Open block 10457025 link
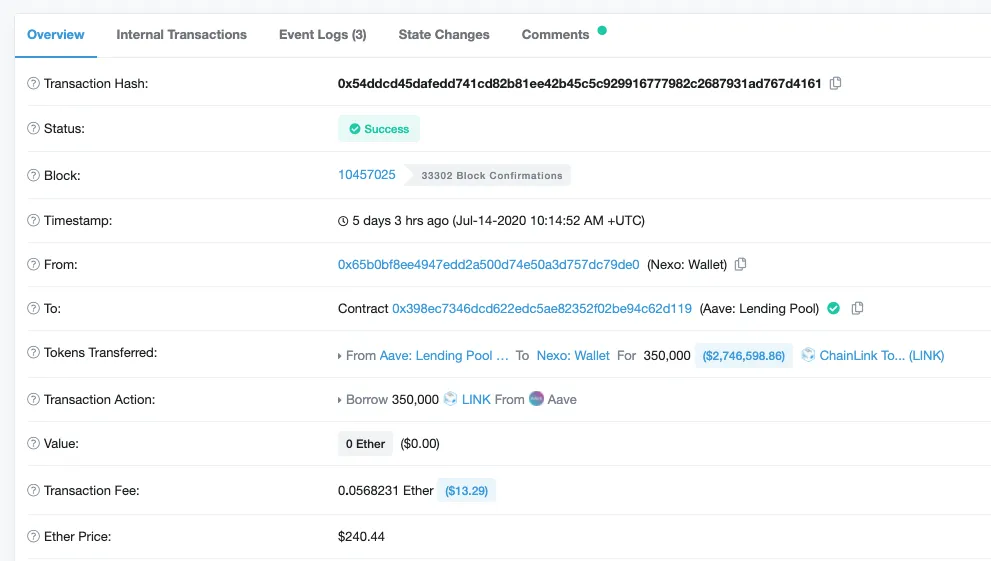 pyautogui.click(x=367, y=174)
